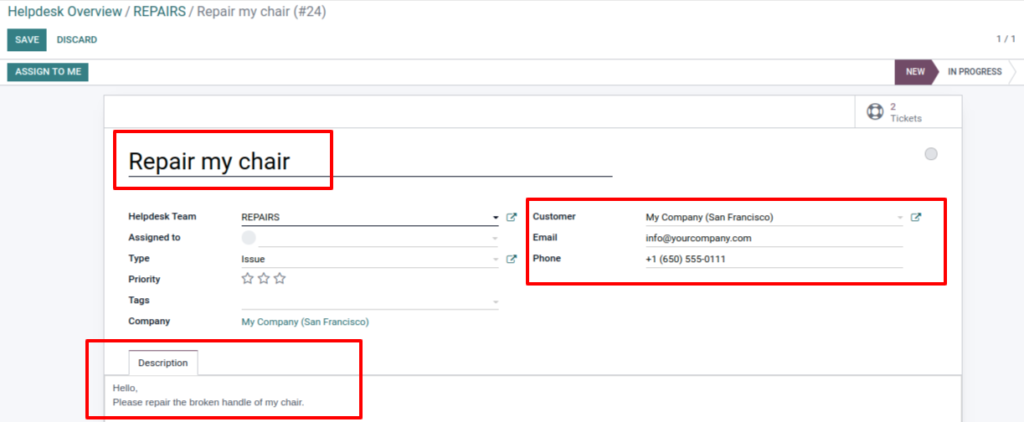
Task: Expand the Assigned to dropdown
Action: click(494, 239)
